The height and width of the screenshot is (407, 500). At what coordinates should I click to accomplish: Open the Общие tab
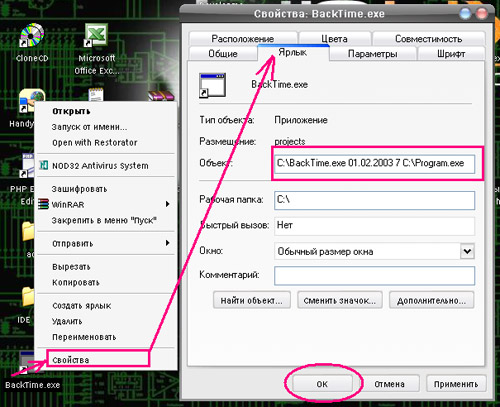click(223, 53)
